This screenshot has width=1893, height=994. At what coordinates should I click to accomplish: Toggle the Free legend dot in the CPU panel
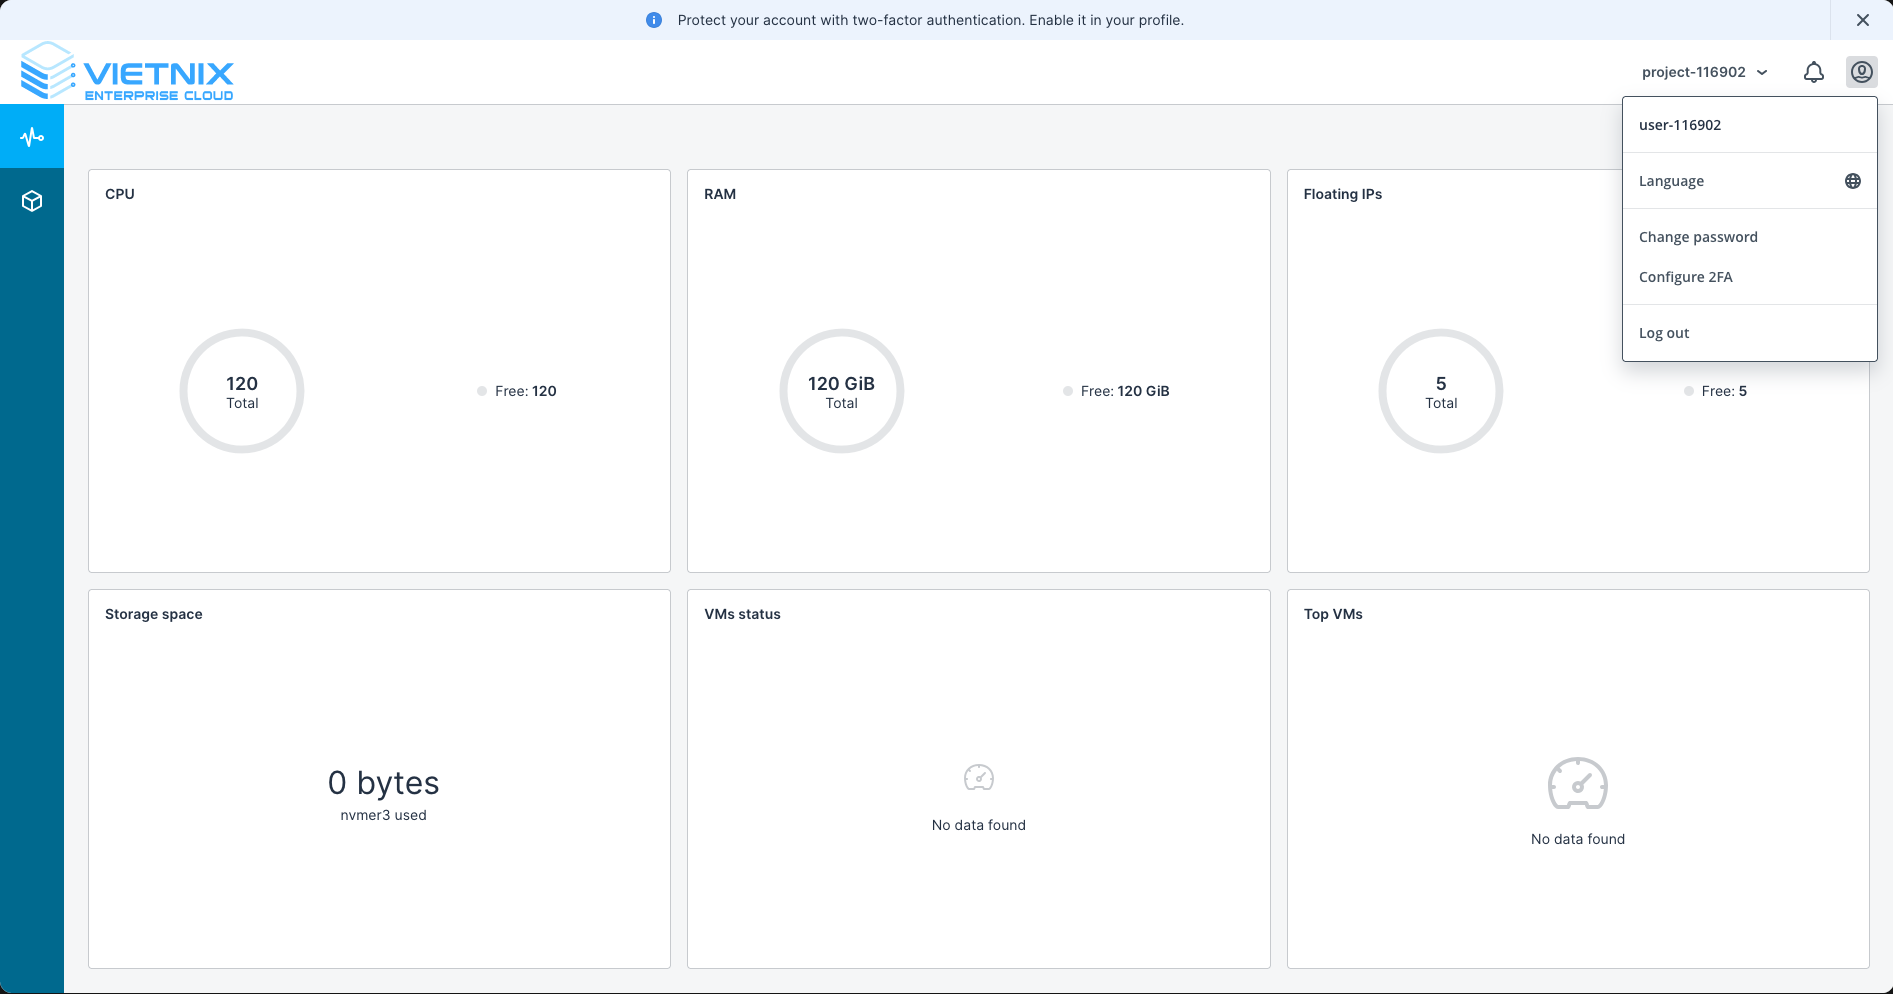coord(481,391)
